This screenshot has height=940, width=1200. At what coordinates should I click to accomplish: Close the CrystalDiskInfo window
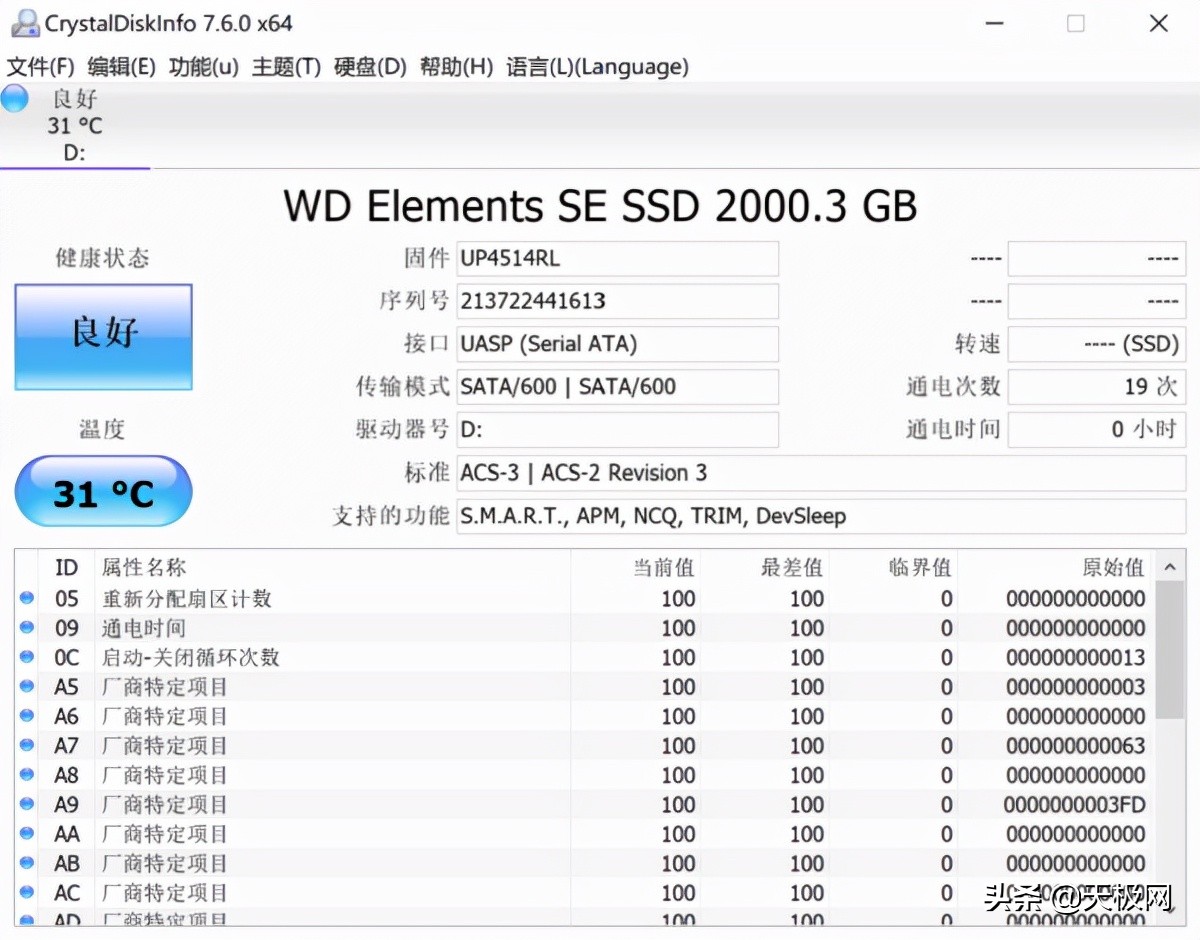pos(1159,23)
